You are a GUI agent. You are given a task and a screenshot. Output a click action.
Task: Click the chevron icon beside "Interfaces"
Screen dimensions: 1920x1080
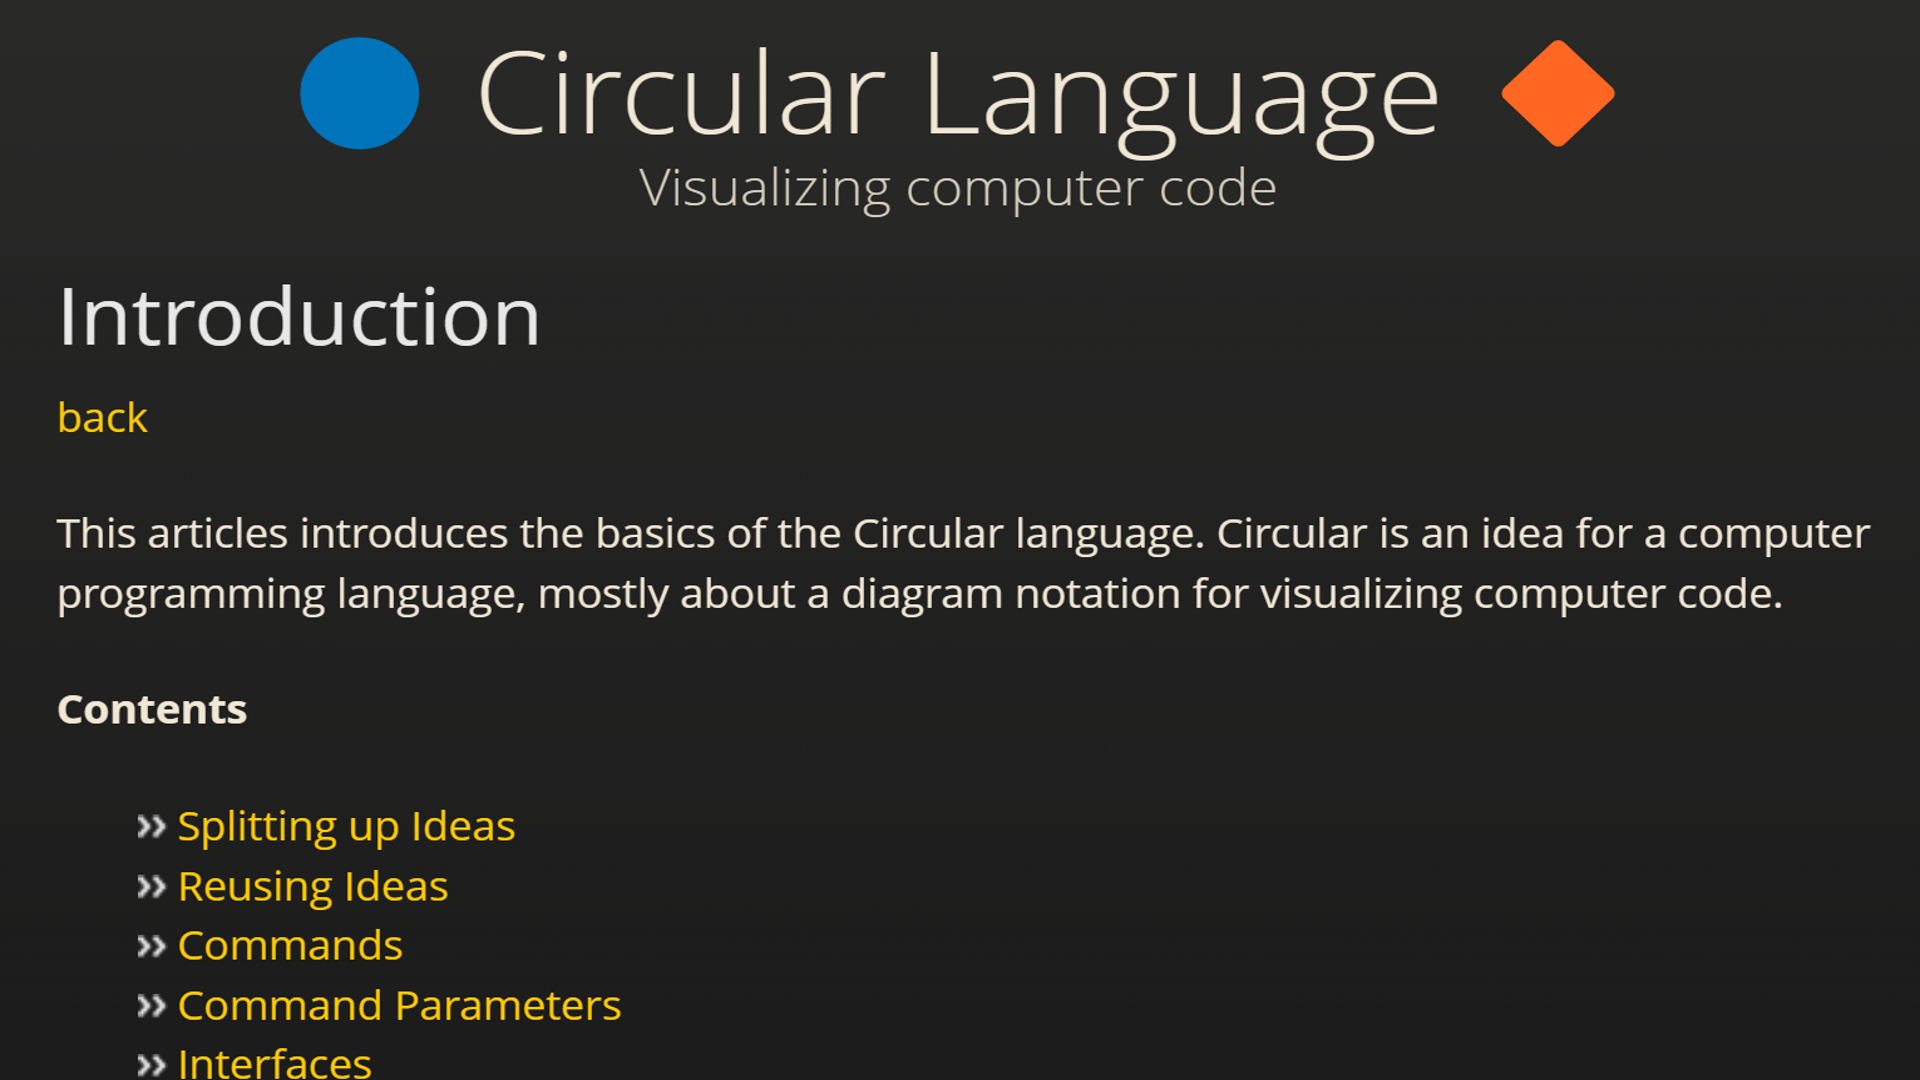152,1064
